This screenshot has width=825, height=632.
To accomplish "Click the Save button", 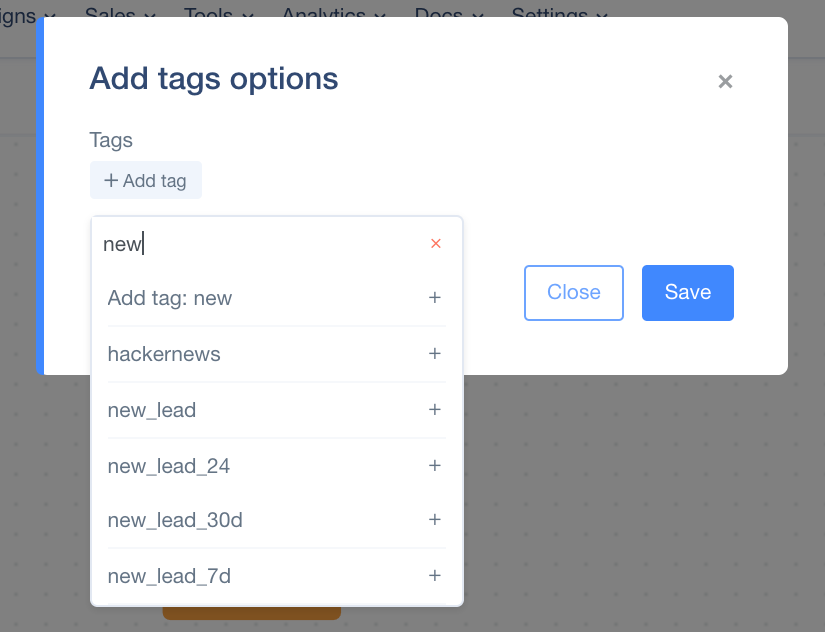I will click(x=688, y=293).
